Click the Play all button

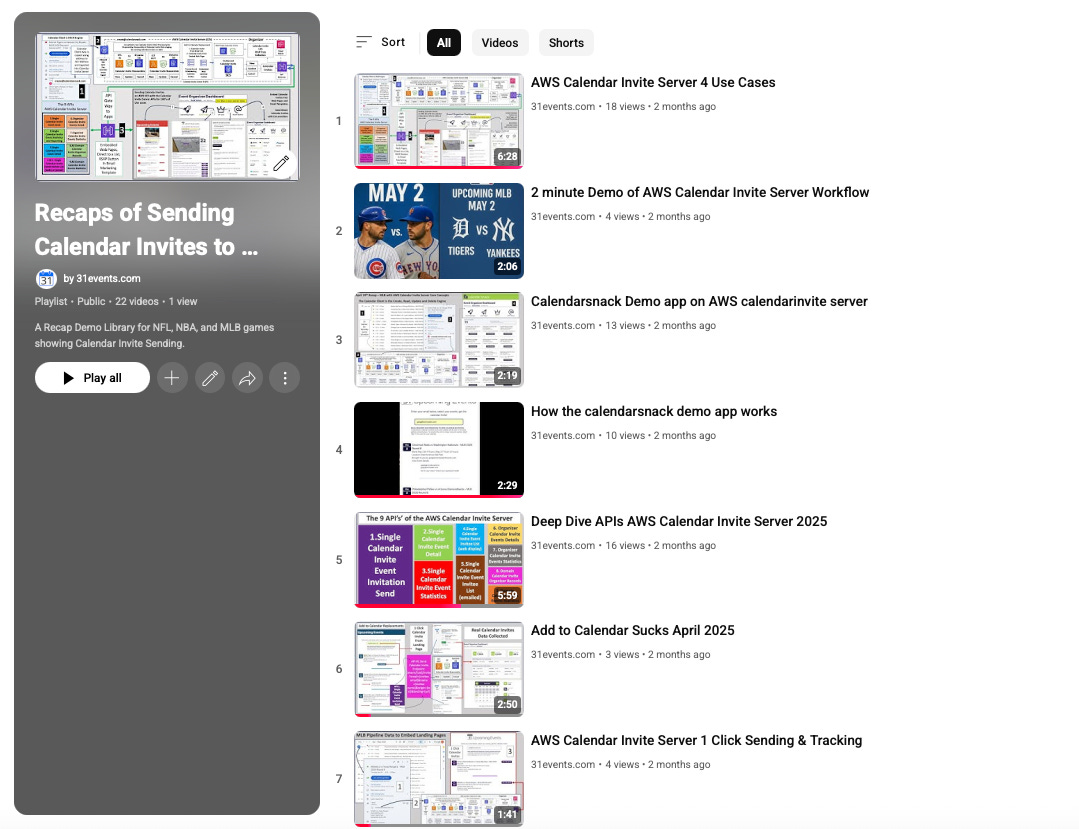pyautogui.click(x=92, y=378)
